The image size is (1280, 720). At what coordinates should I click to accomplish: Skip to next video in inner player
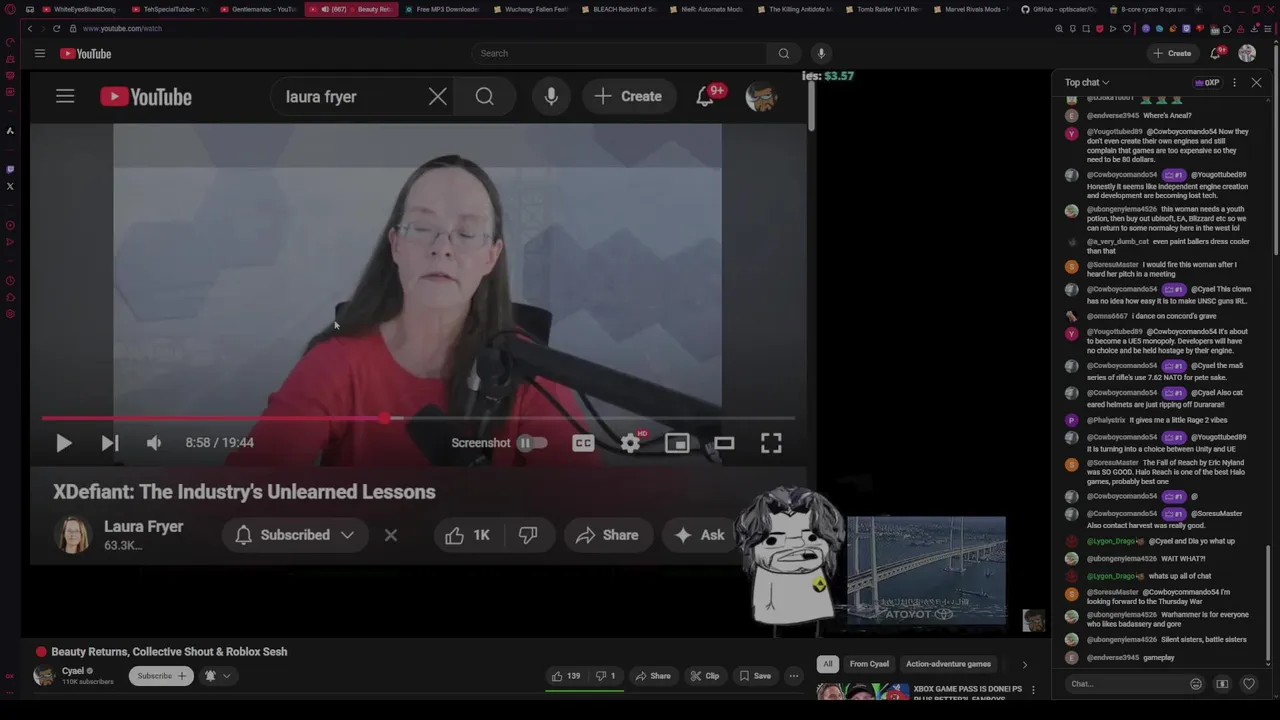point(110,443)
